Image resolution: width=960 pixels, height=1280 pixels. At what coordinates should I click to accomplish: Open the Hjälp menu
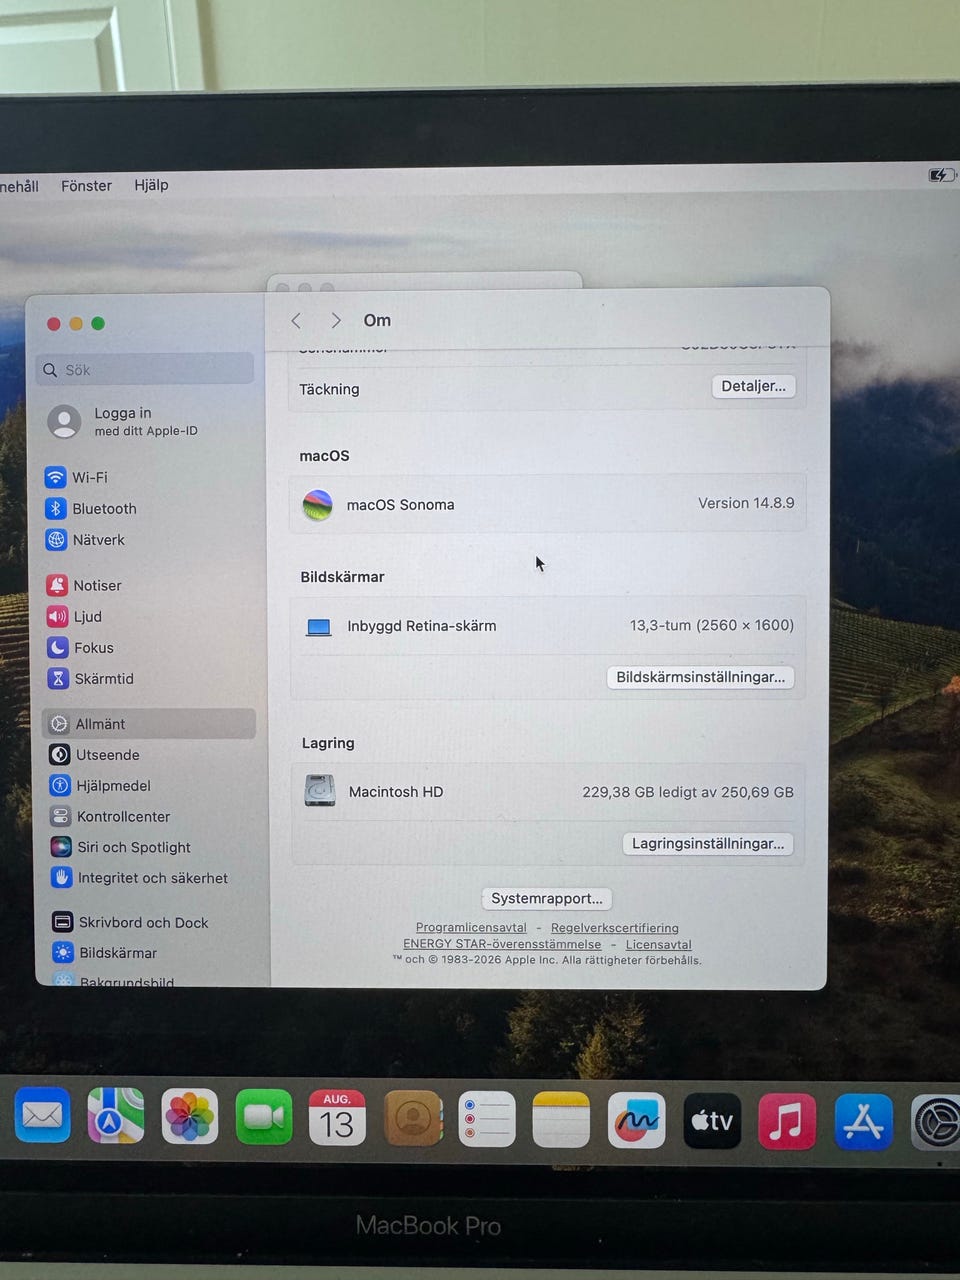coord(151,185)
